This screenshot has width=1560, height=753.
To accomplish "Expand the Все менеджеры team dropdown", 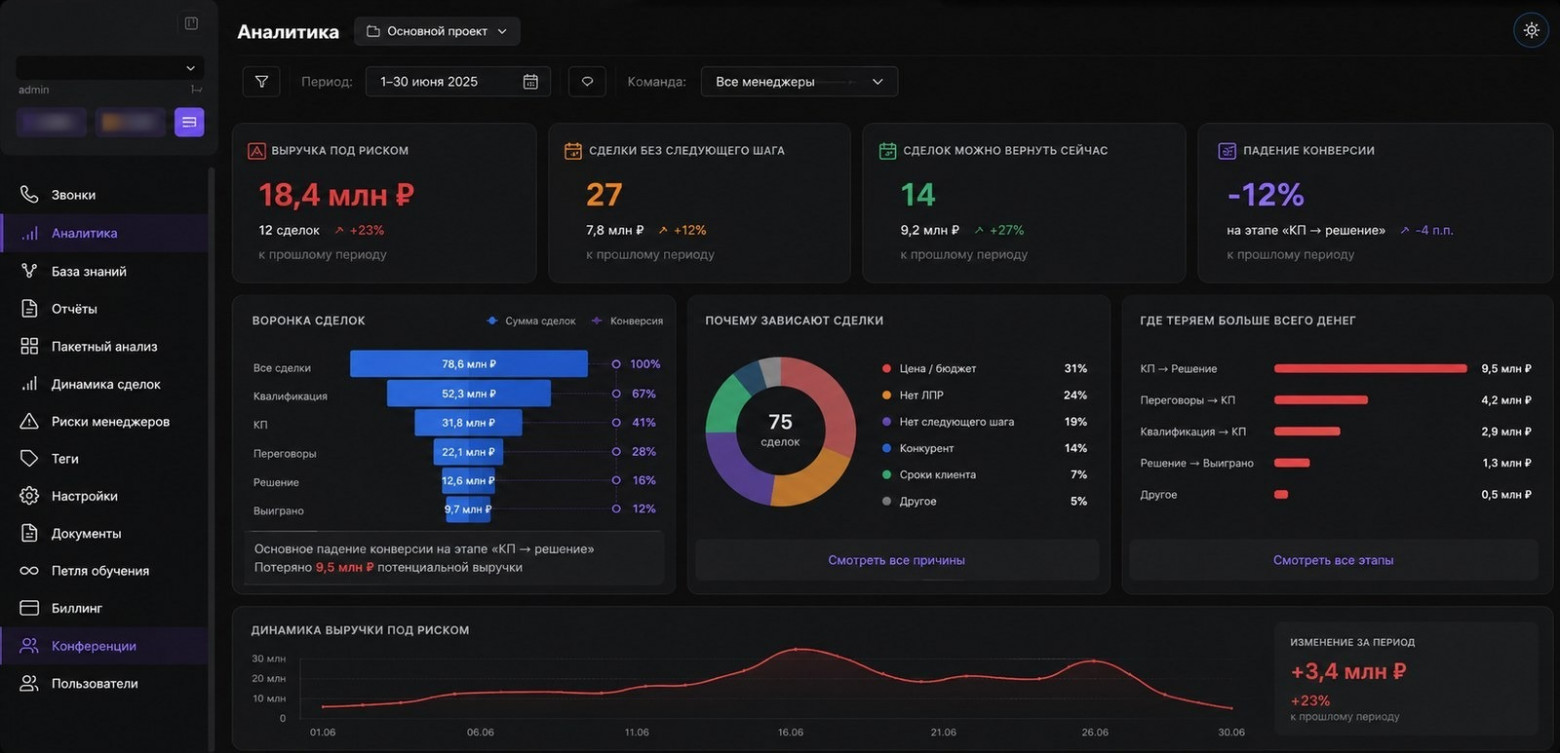I will [799, 82].
